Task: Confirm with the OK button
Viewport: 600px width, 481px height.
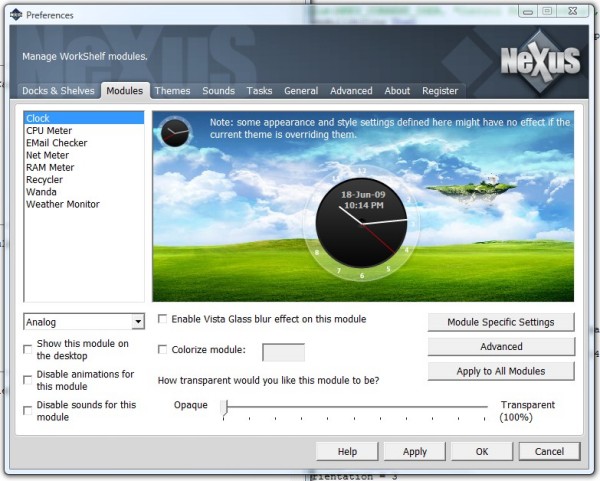Action: coord(482,452)
